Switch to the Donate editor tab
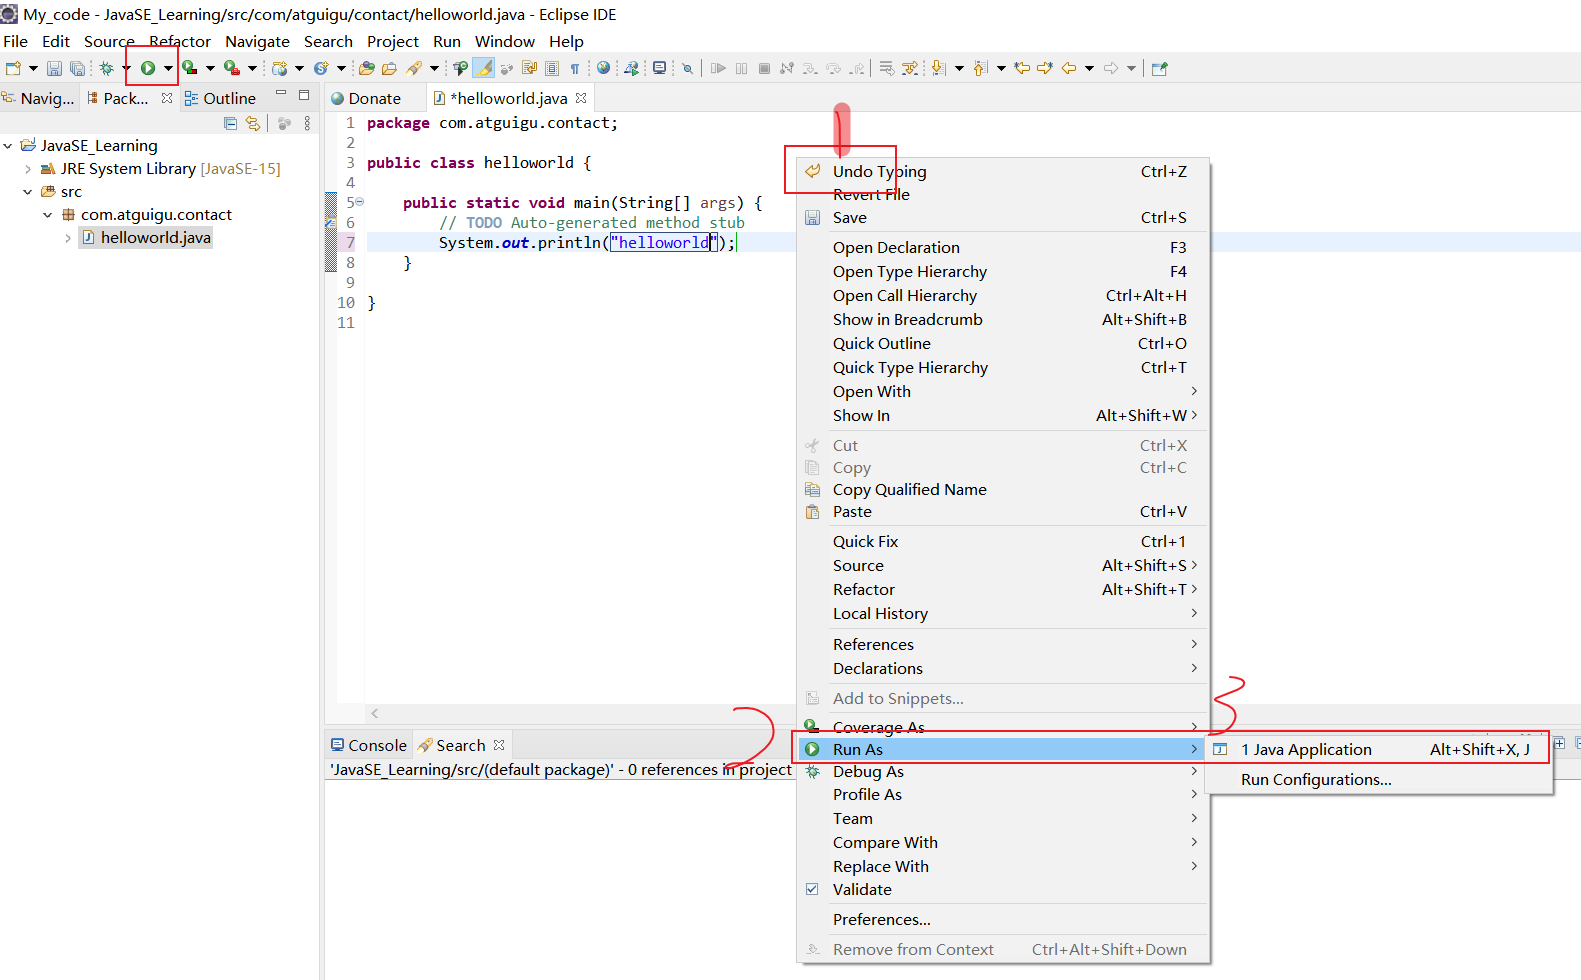The image size is (1581, 980). [x=366, y=98]
